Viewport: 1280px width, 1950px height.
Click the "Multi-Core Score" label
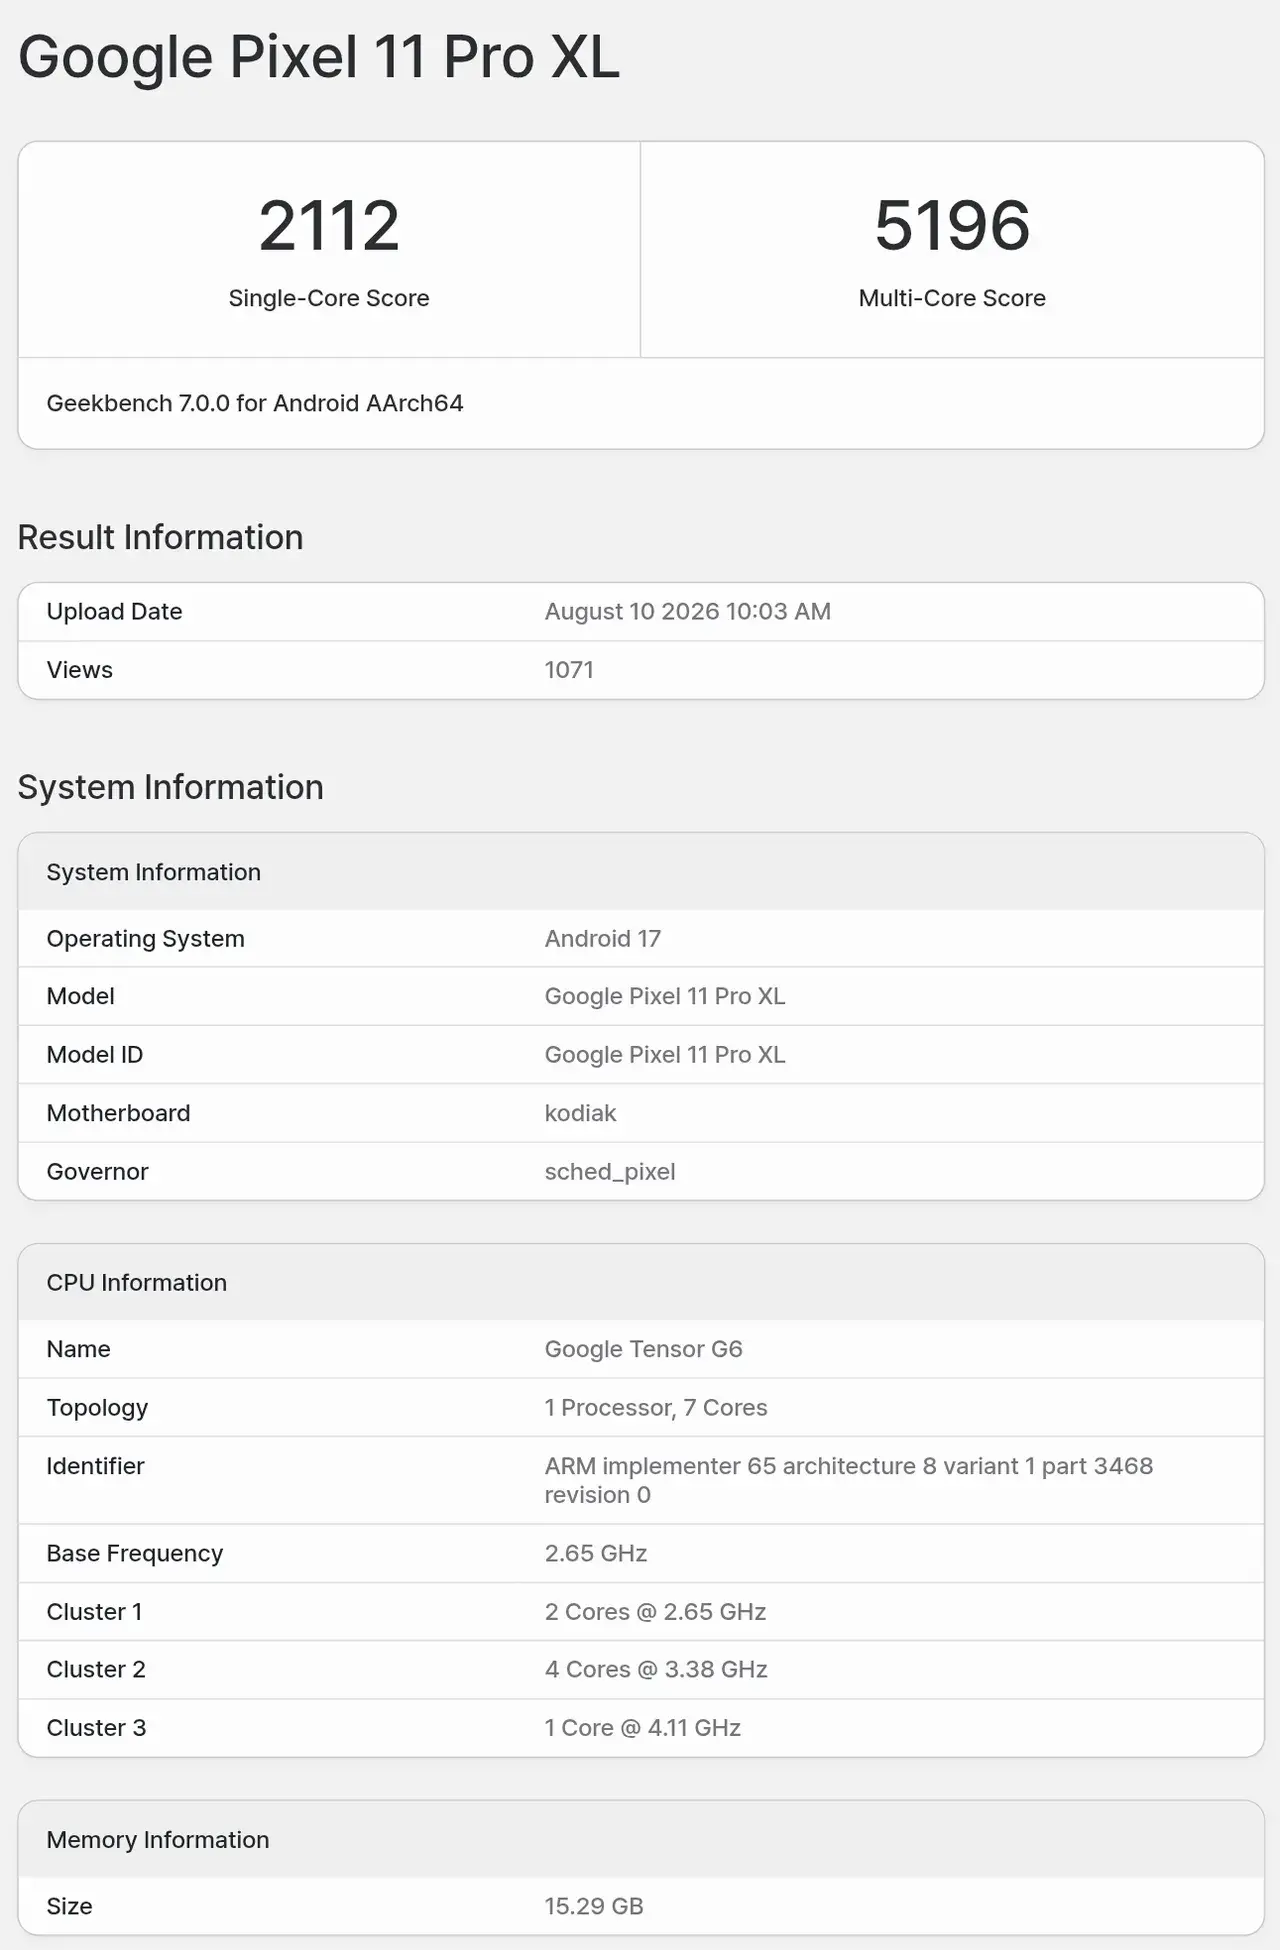click(x=952, y=298)
